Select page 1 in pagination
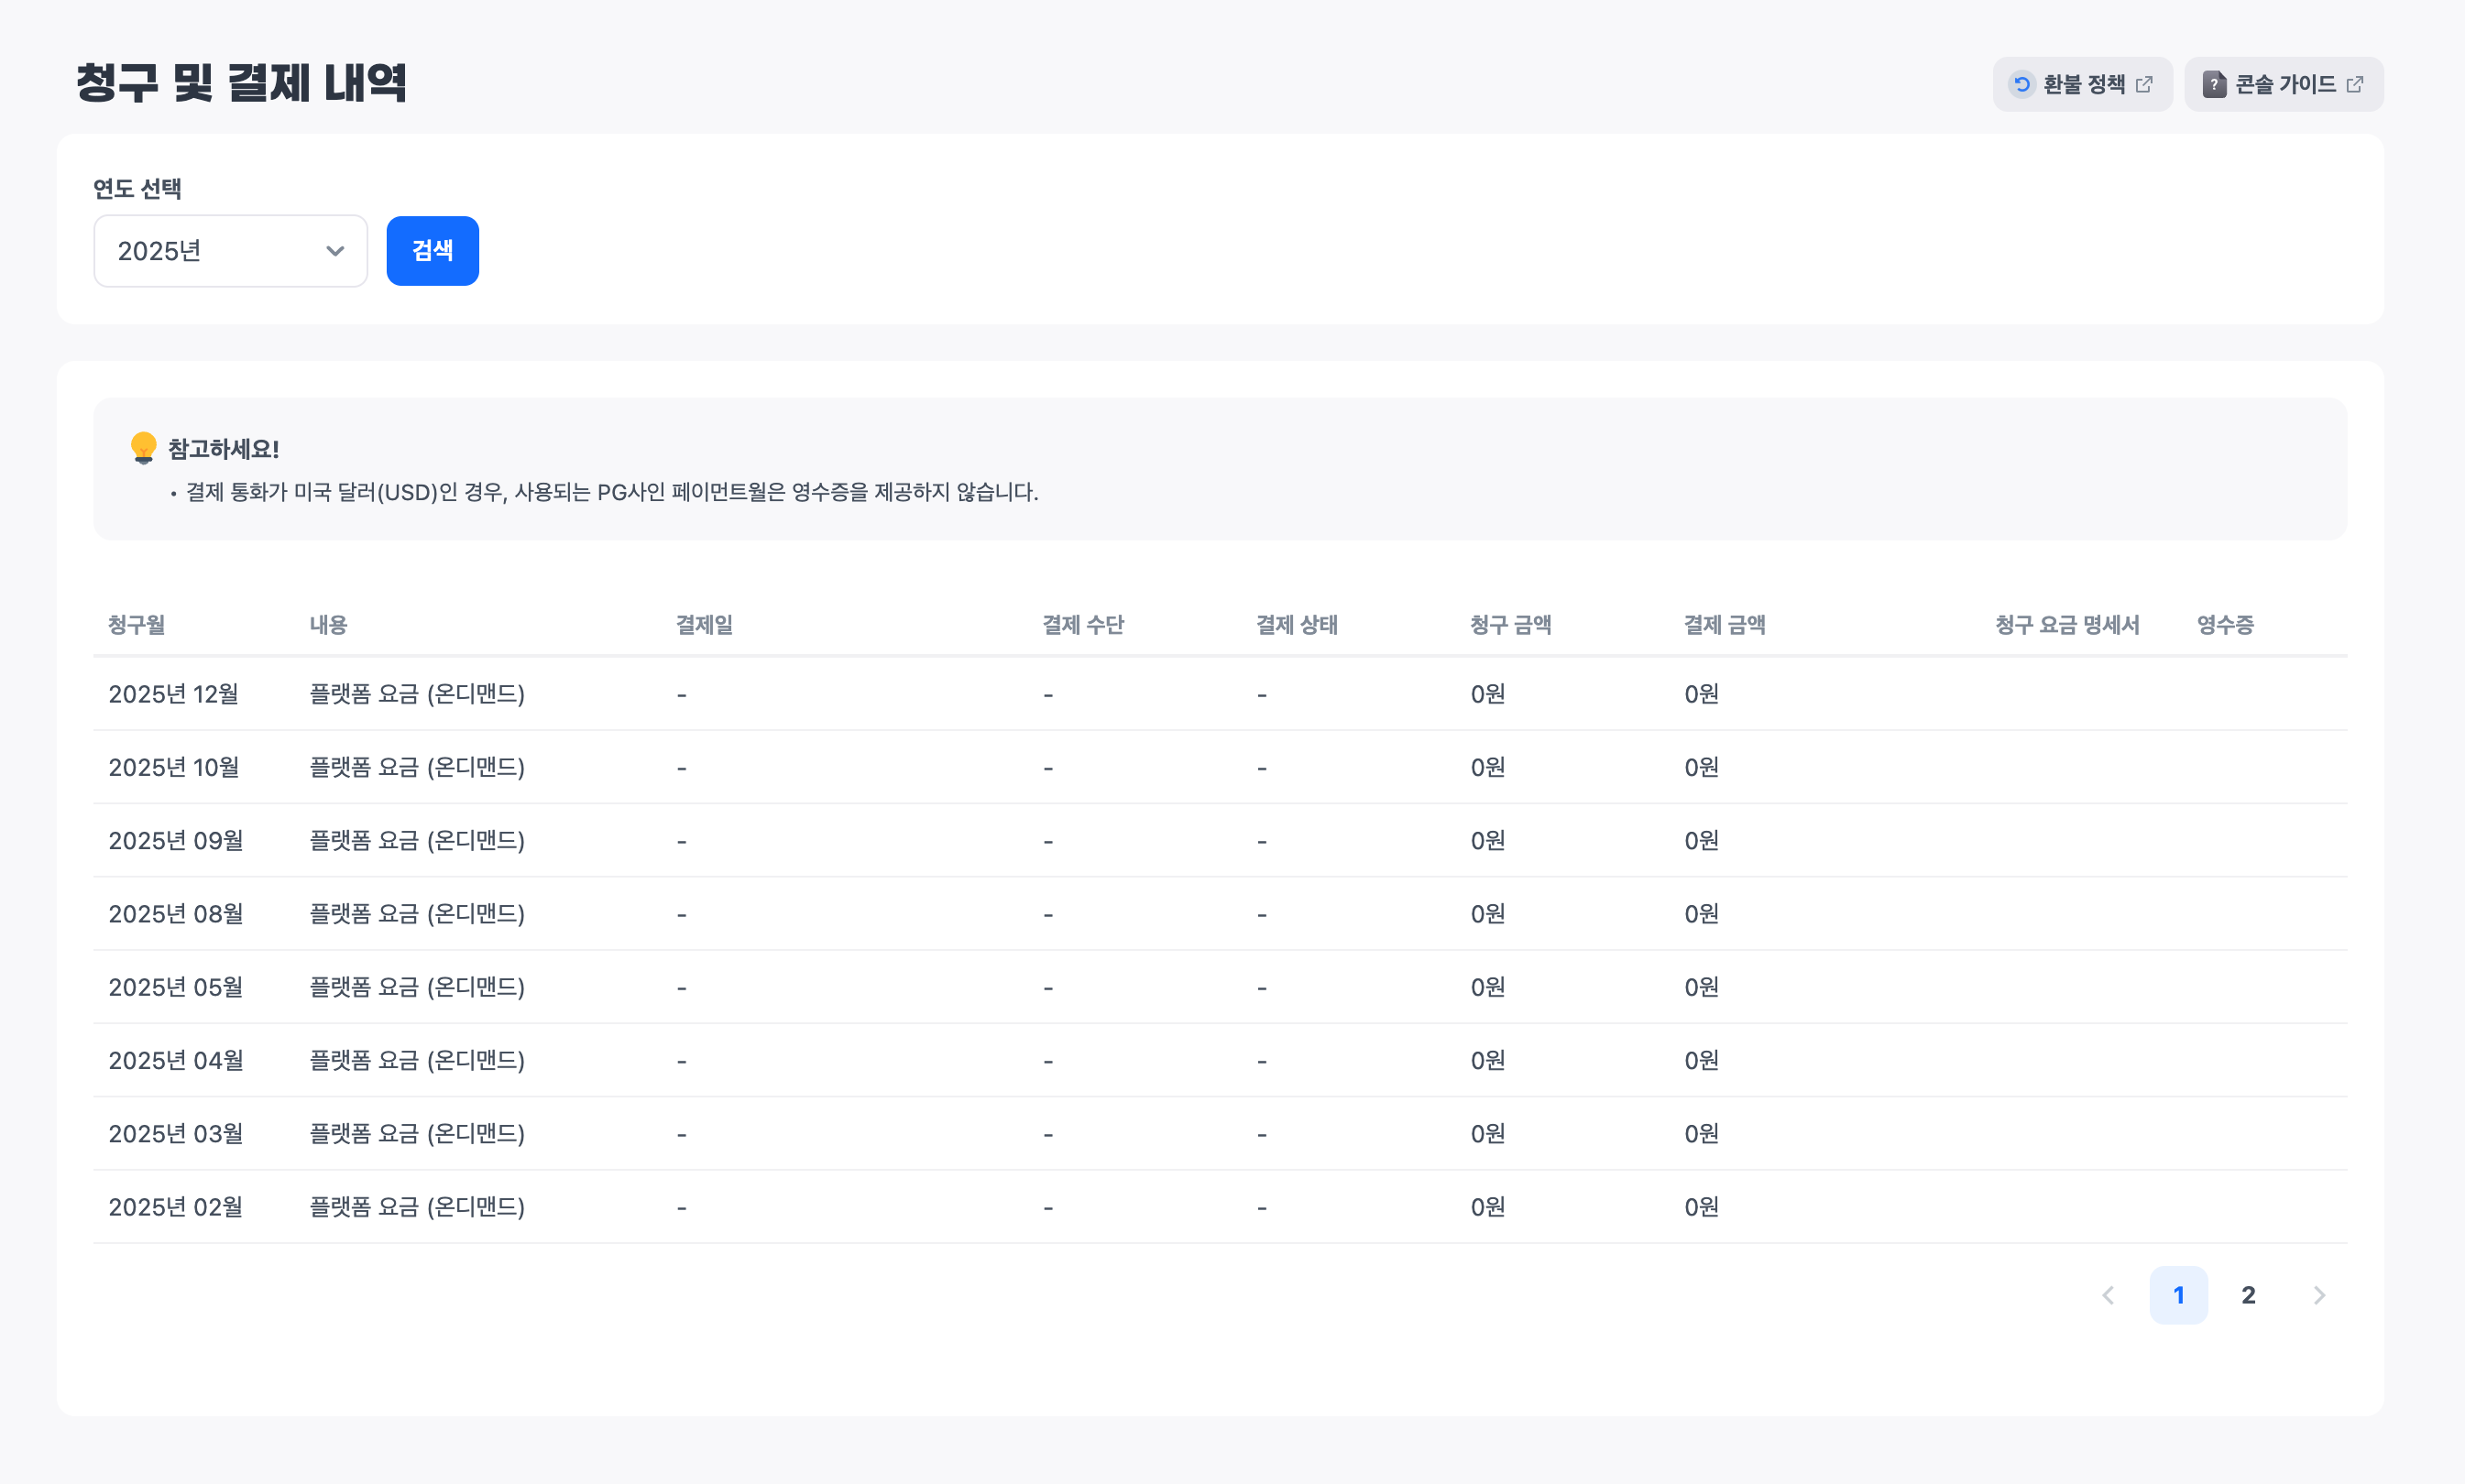 (x=2178, y=1296)
